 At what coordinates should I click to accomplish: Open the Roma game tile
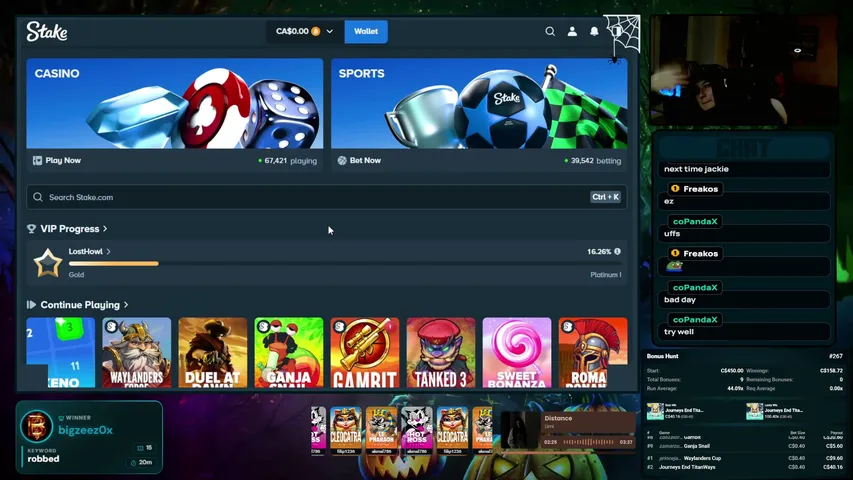pos(593,353)
